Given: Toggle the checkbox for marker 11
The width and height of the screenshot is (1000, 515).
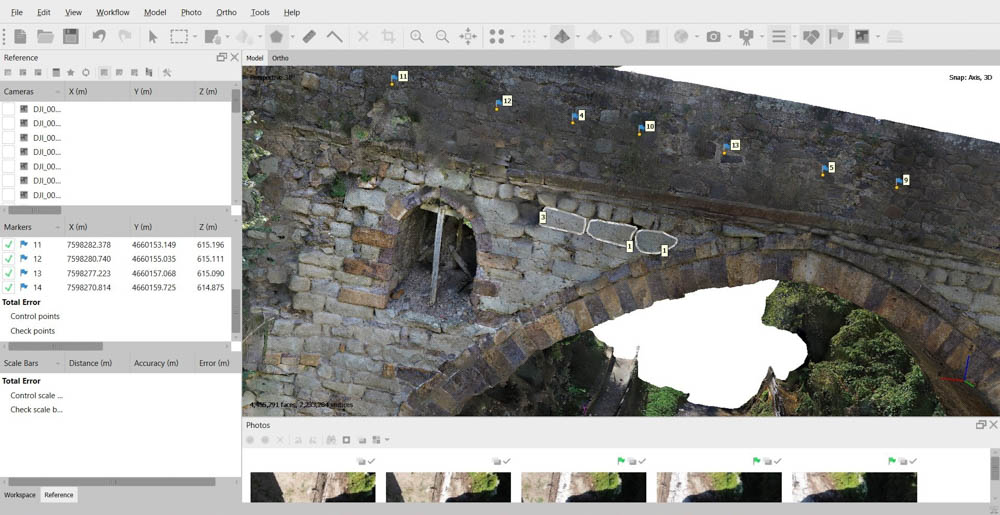Looking at the screenshot, I should tap(9, 245).
